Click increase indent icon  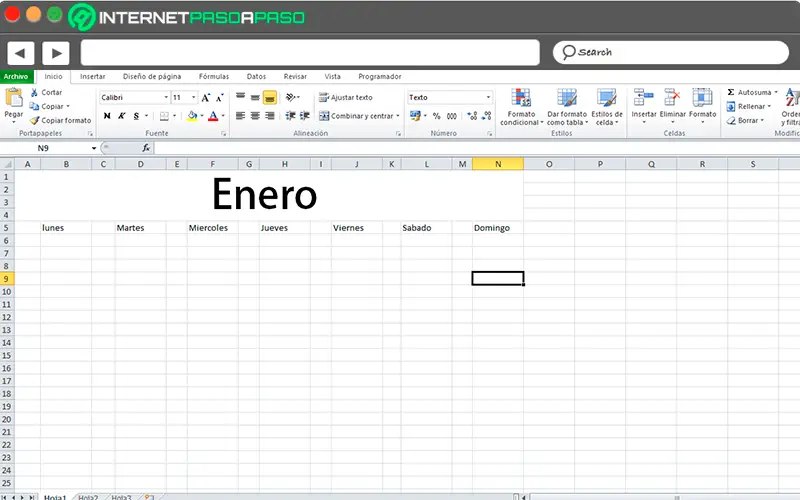tap(305, 116)
